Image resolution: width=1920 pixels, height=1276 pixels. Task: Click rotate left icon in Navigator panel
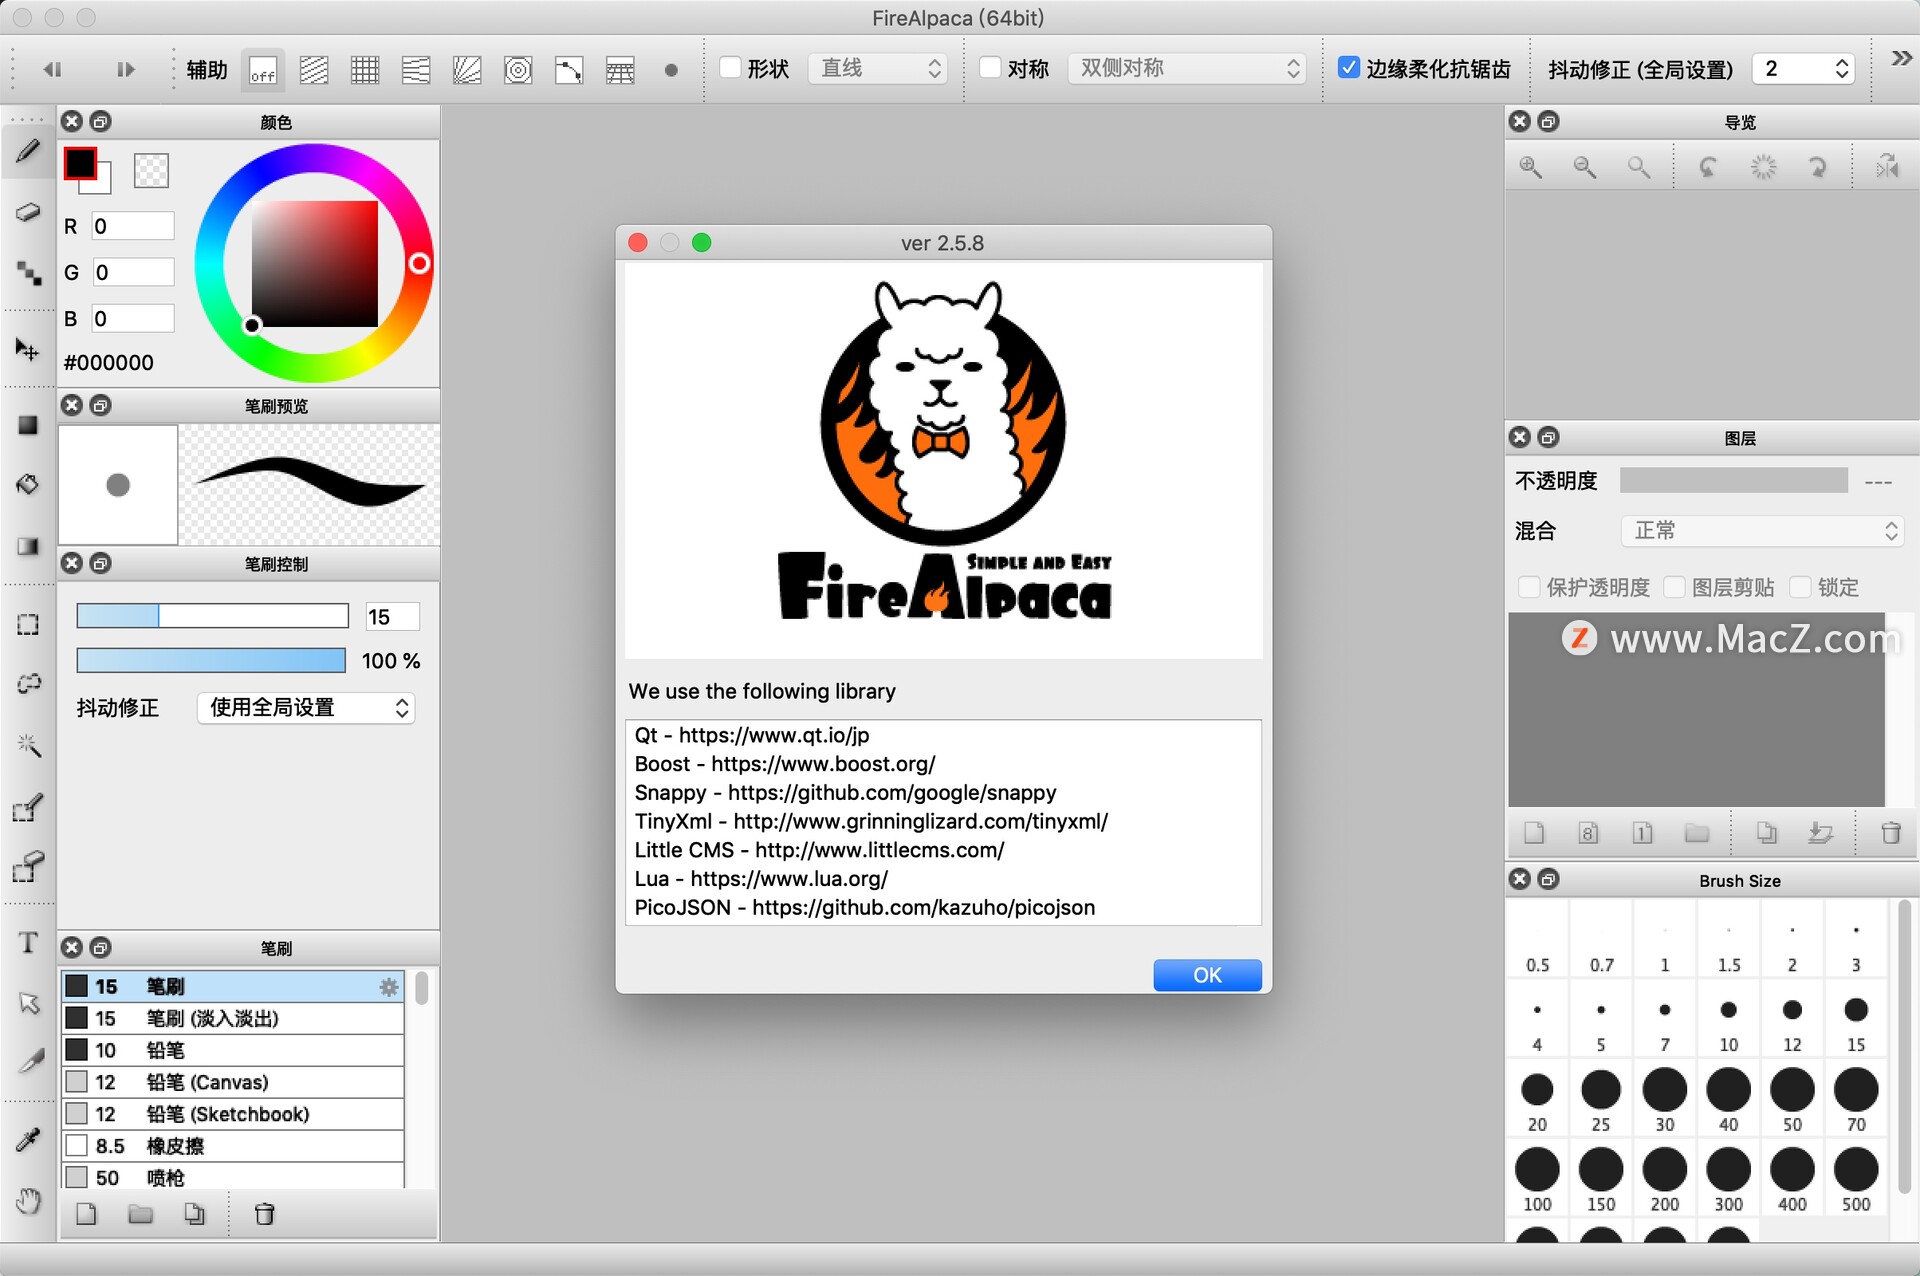[x=1708, y=167]
